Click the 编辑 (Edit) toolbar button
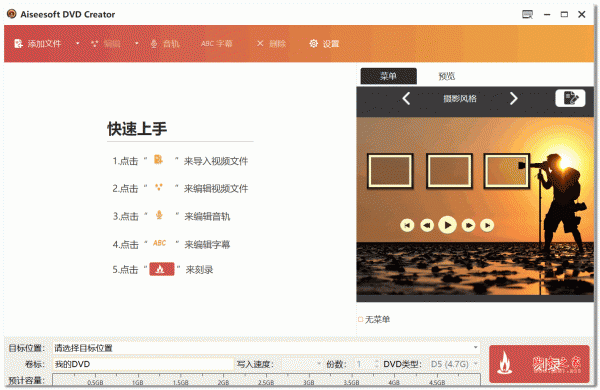The height and width of the screenshot is (390, 600). (106, 44)
